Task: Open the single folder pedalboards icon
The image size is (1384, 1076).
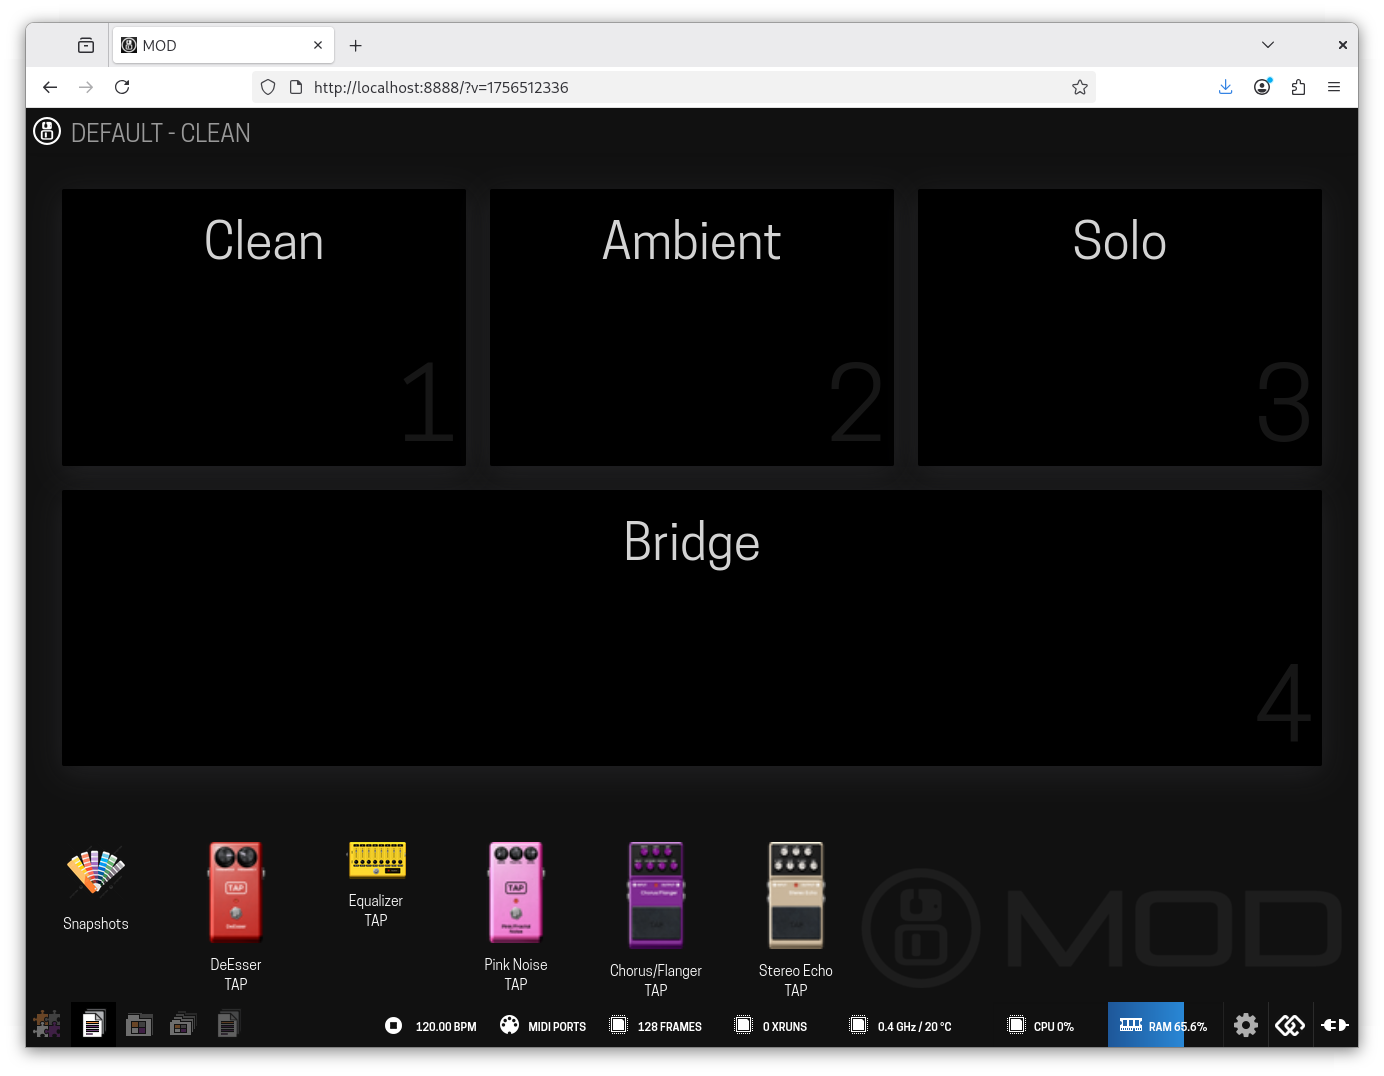Action: click(x=139, y=1024)
